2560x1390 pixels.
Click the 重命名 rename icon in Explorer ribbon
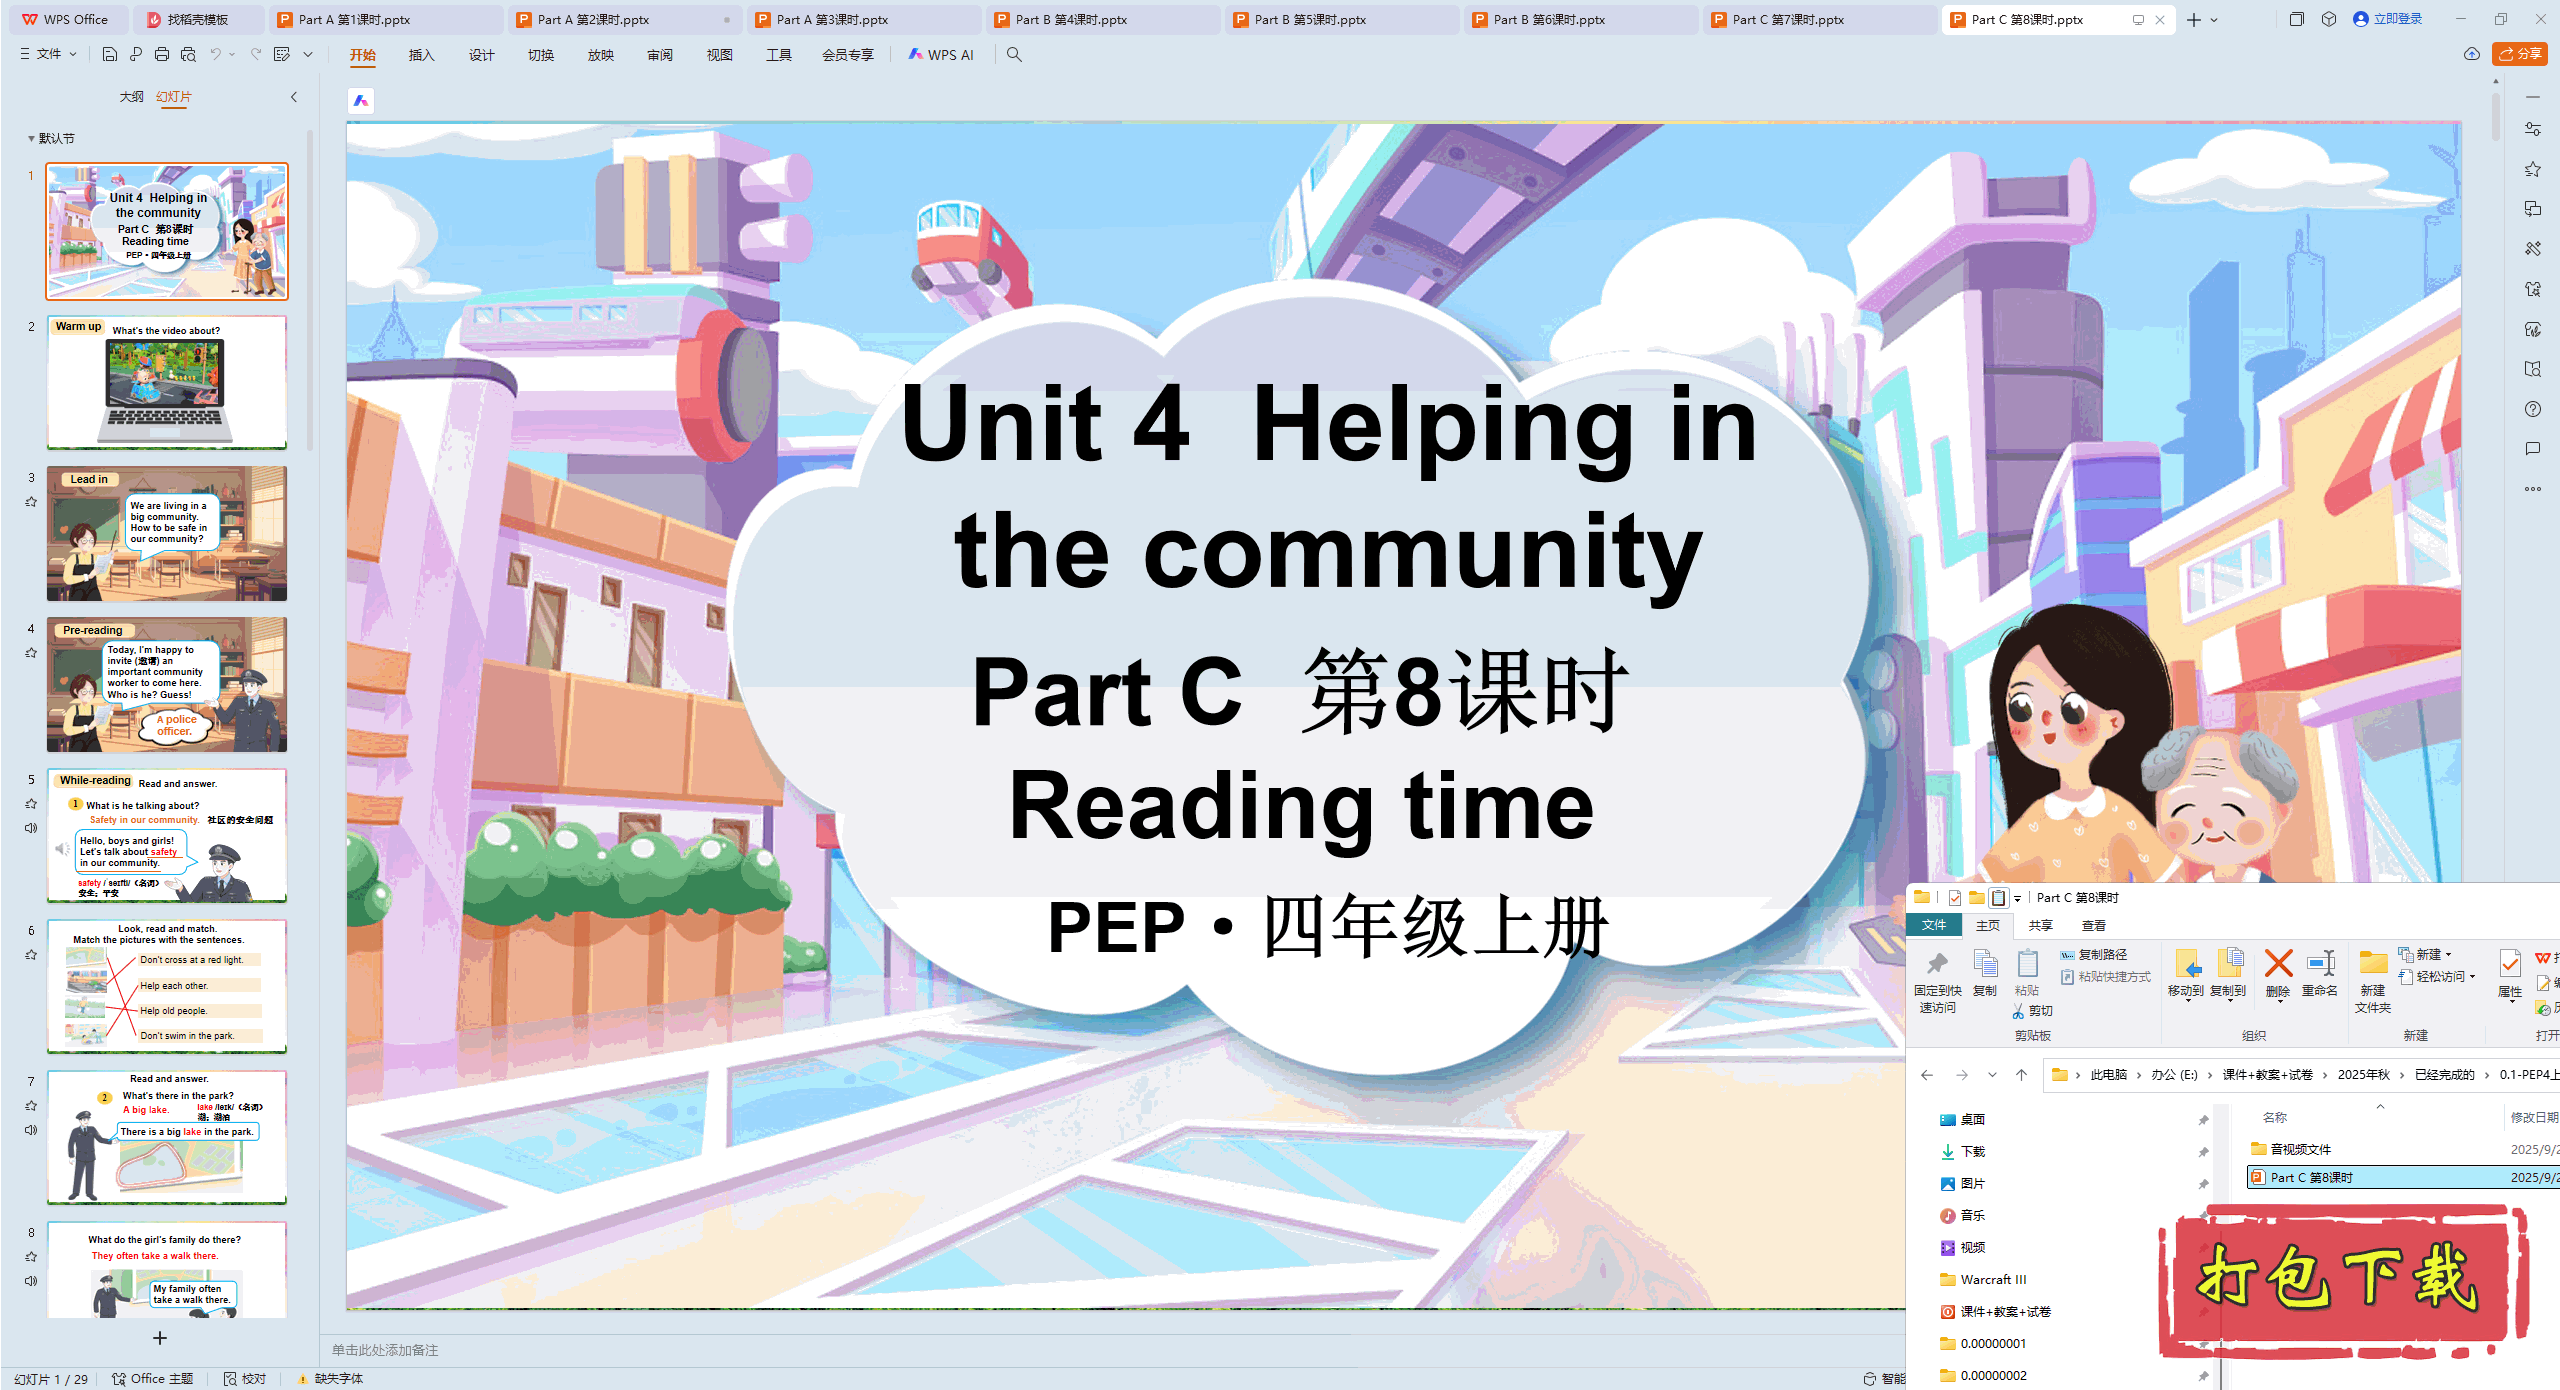[2321, 975]
